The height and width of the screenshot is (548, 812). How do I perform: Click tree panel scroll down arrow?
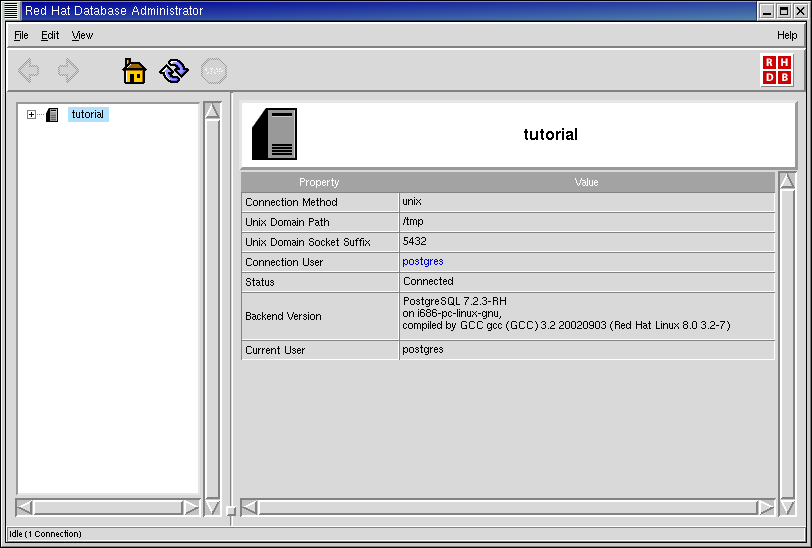point(212,507)
